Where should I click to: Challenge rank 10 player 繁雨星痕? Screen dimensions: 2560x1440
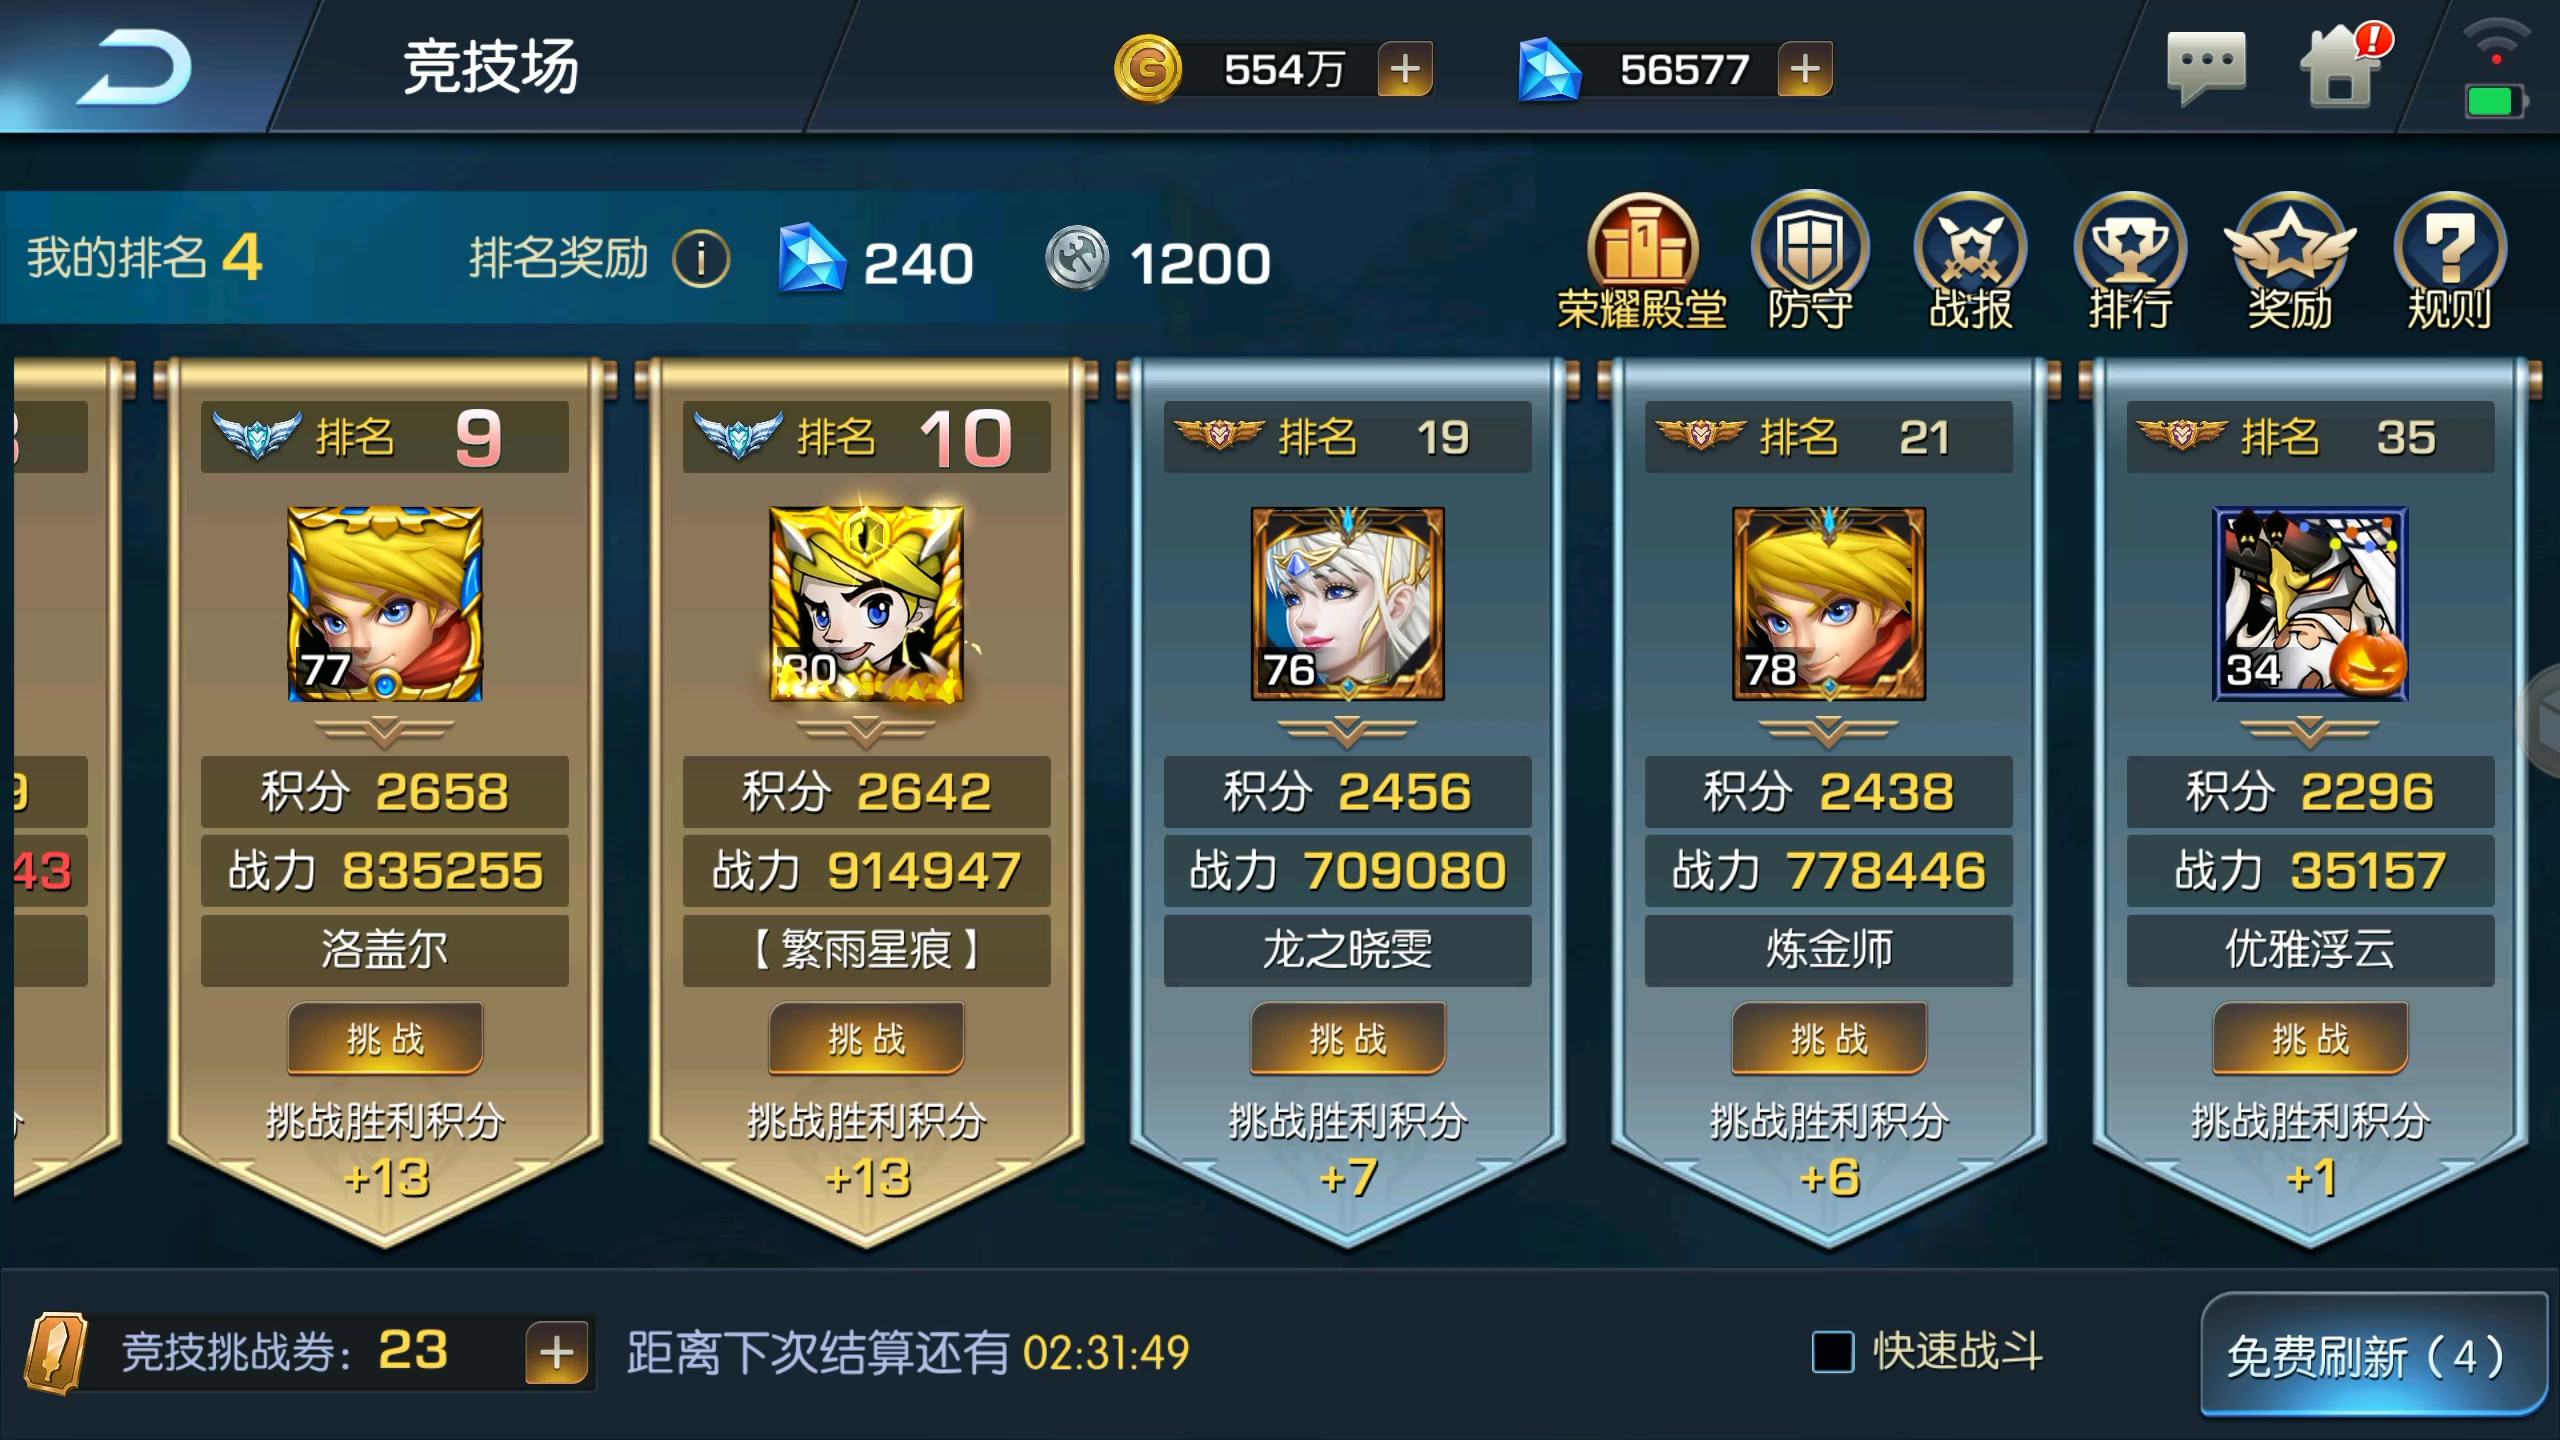tap(866, 1039)
